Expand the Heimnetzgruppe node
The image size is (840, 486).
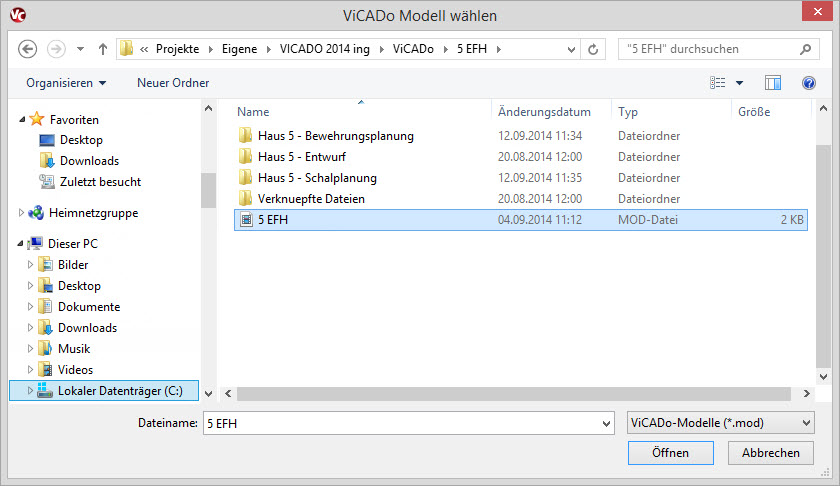pyautogui.click(x=21, y=213)
